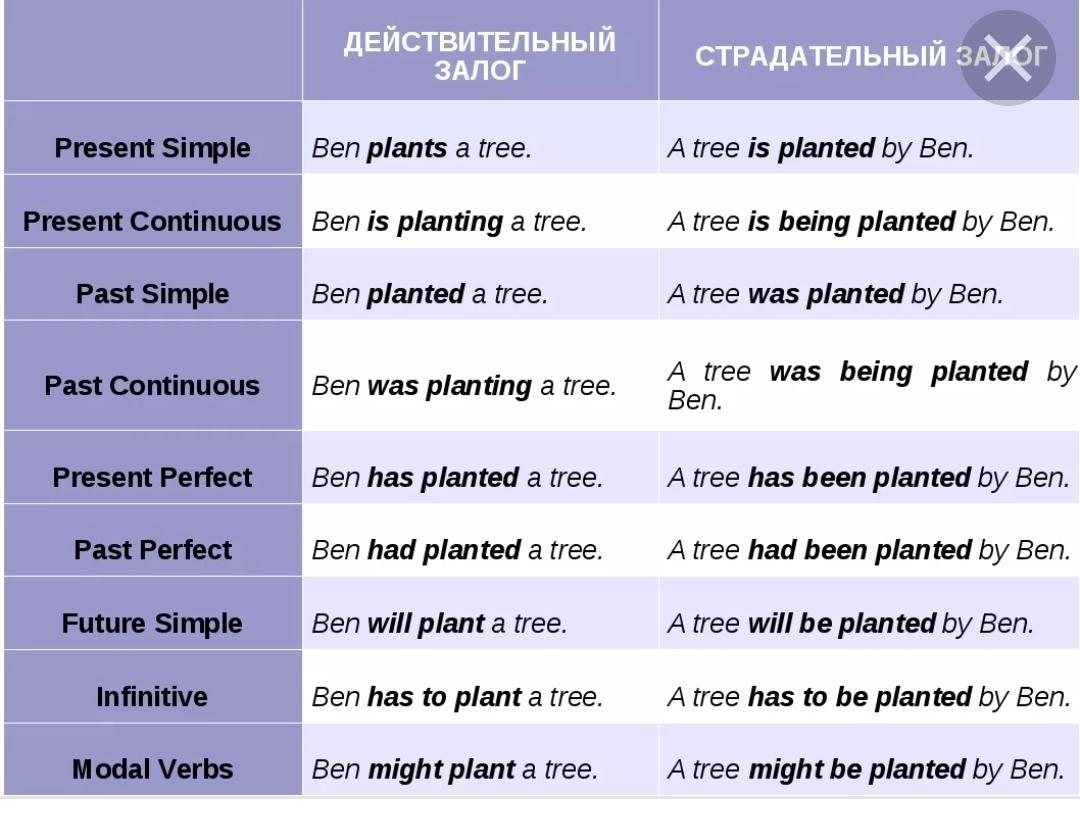
Task: Click the Past Perfect row label
Action: point(153,550)
